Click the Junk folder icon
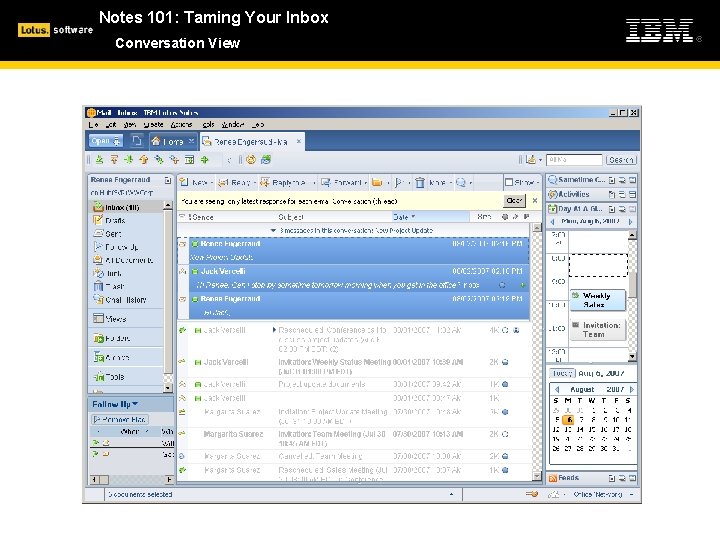 98,273
